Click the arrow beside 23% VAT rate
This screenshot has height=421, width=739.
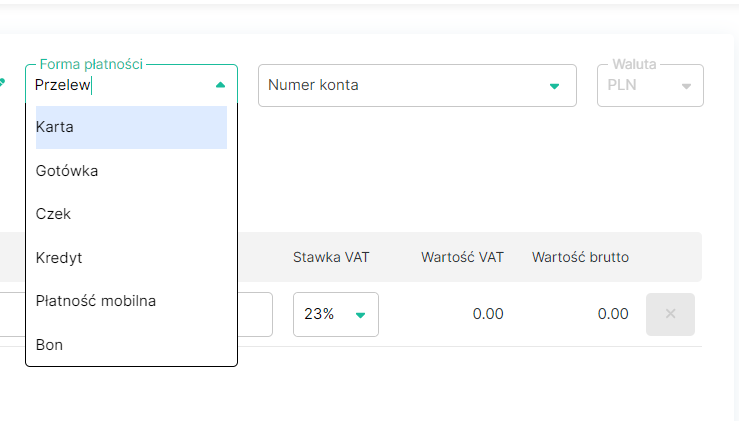360,315
